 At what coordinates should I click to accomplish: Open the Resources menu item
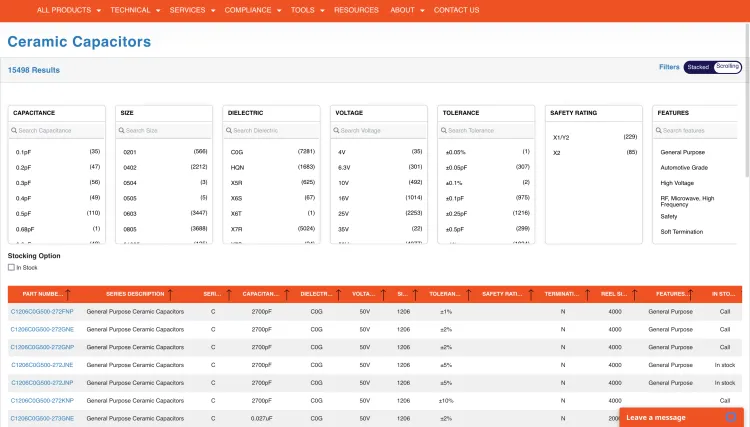tap(356, 10)
